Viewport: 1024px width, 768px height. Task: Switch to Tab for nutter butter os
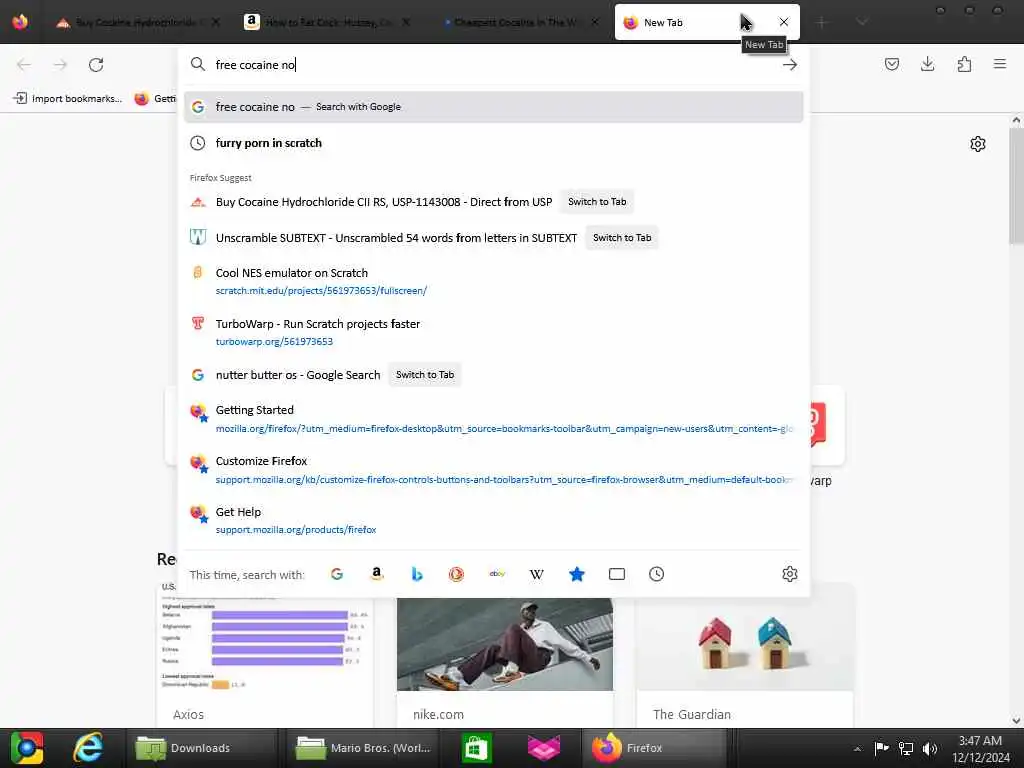coord(424,375)
